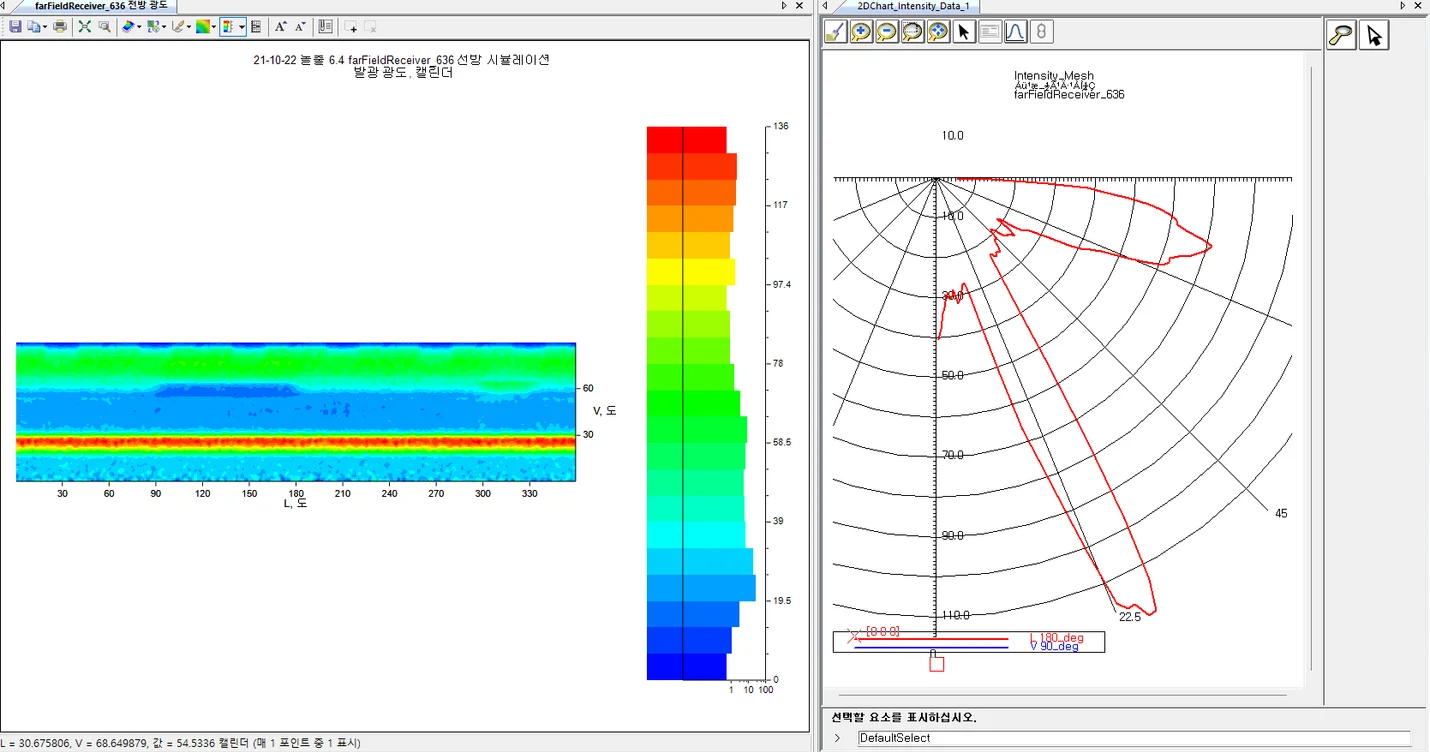Click the 136 maximum scale value
1430x752 pixels.
tap(780, 126)
